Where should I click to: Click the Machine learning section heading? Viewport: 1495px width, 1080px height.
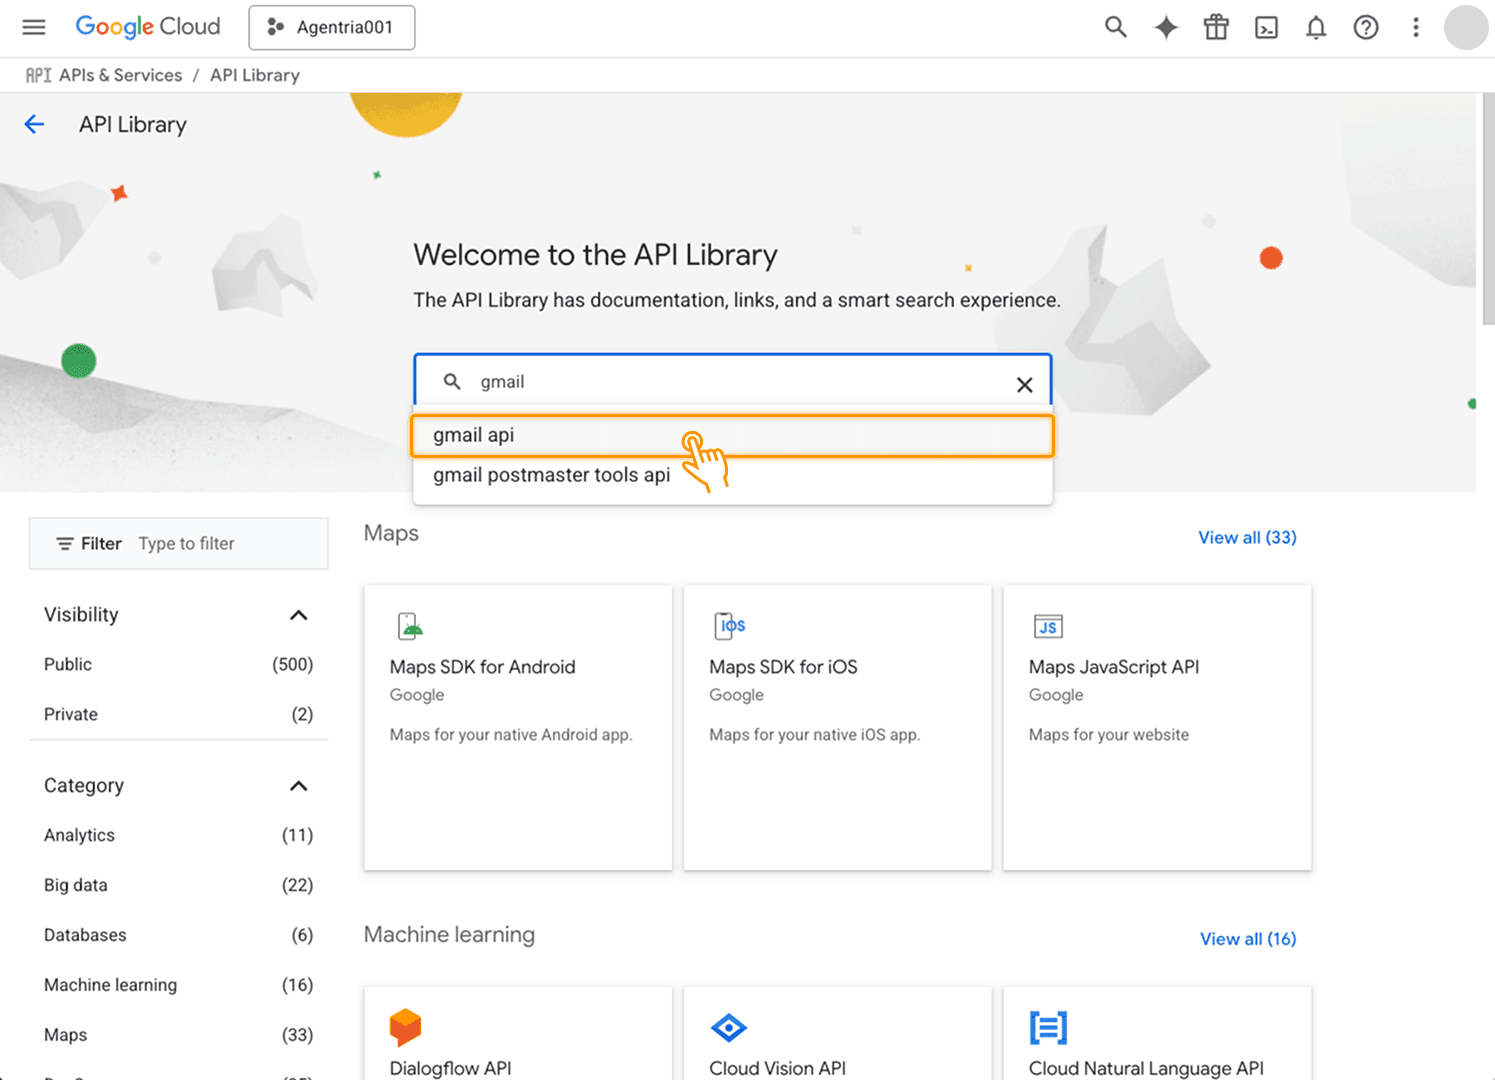449,934
